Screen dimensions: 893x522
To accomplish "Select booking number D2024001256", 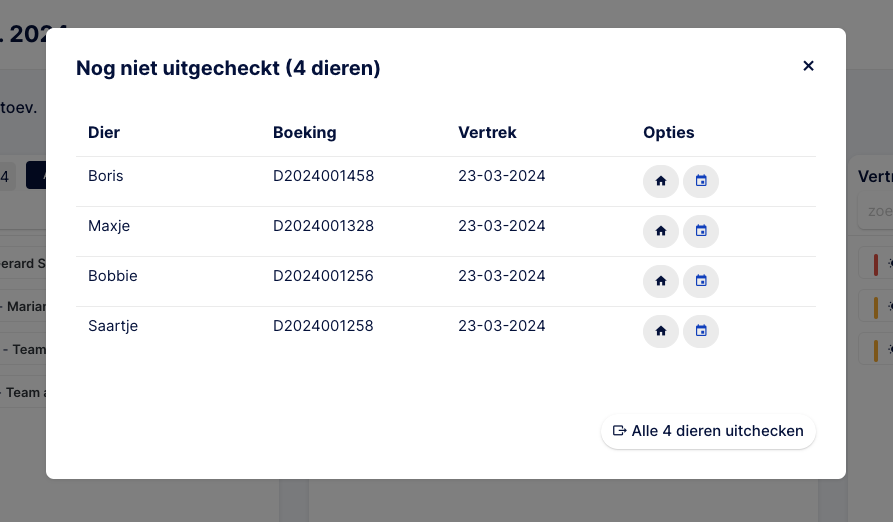I will [323, 276].
